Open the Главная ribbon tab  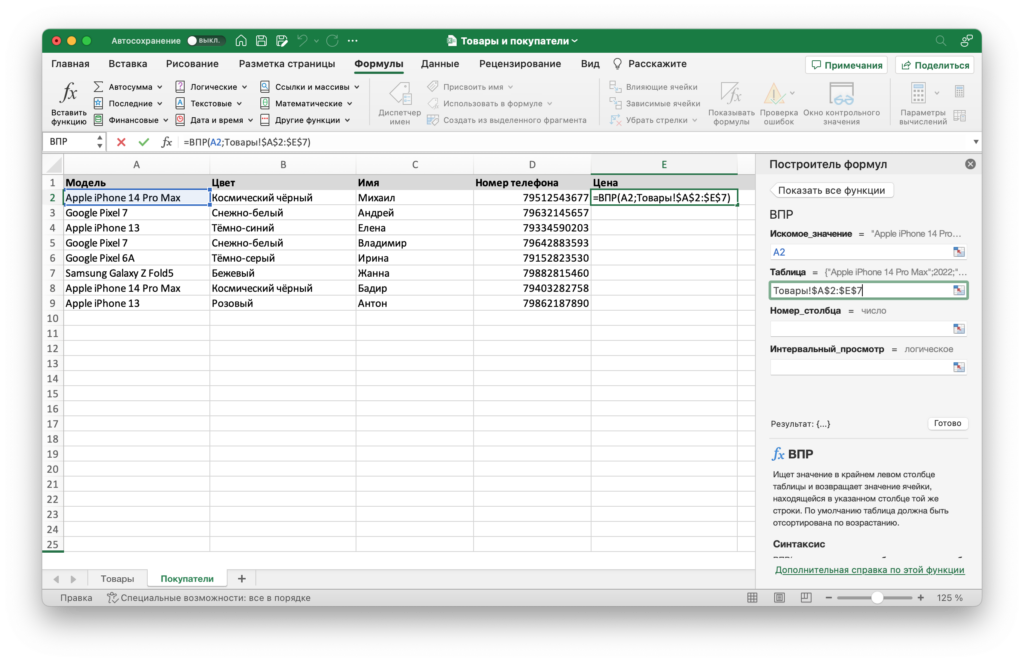(x=70, y=64)
